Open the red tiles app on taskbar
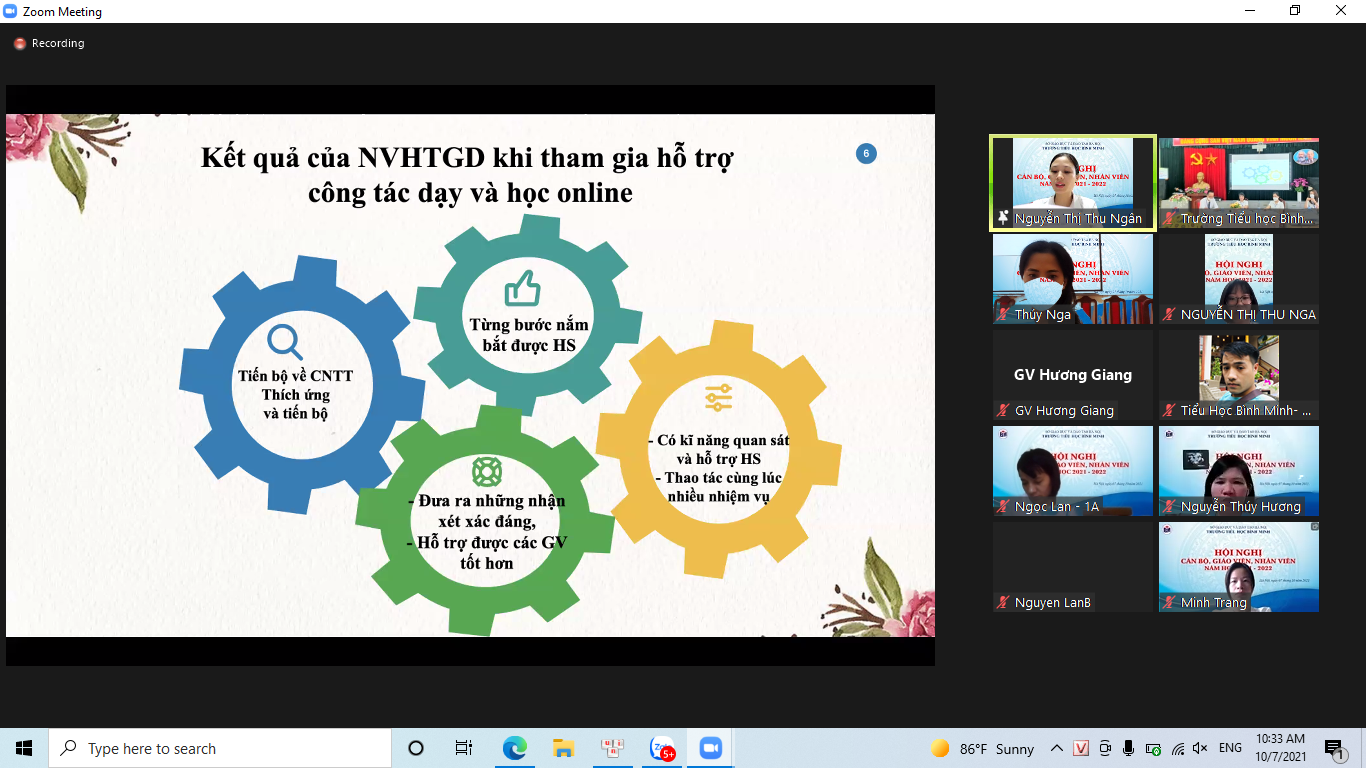Viewport: 1366px width, 768px height. (612, 748)
